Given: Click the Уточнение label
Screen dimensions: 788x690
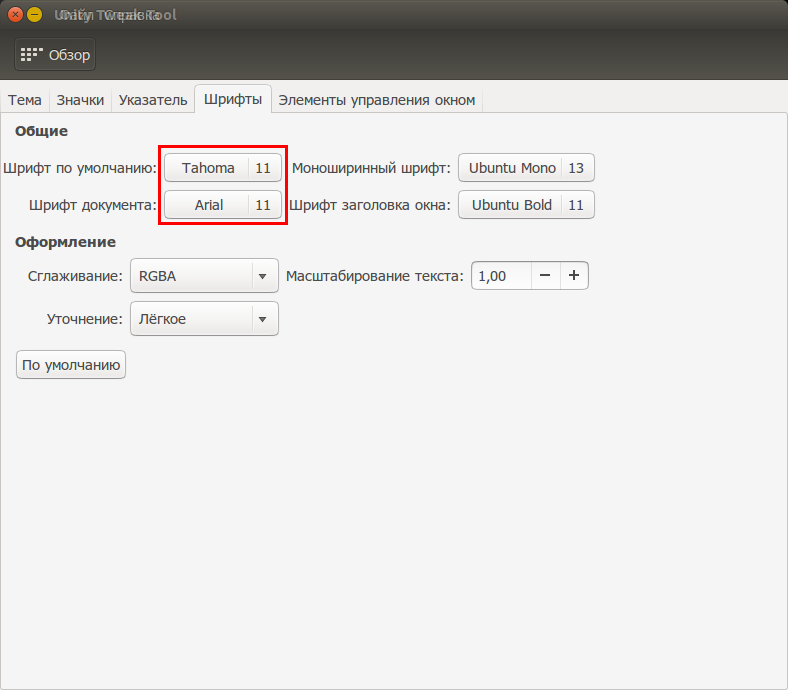Looking at the screenshot, I should coord(85,319).
